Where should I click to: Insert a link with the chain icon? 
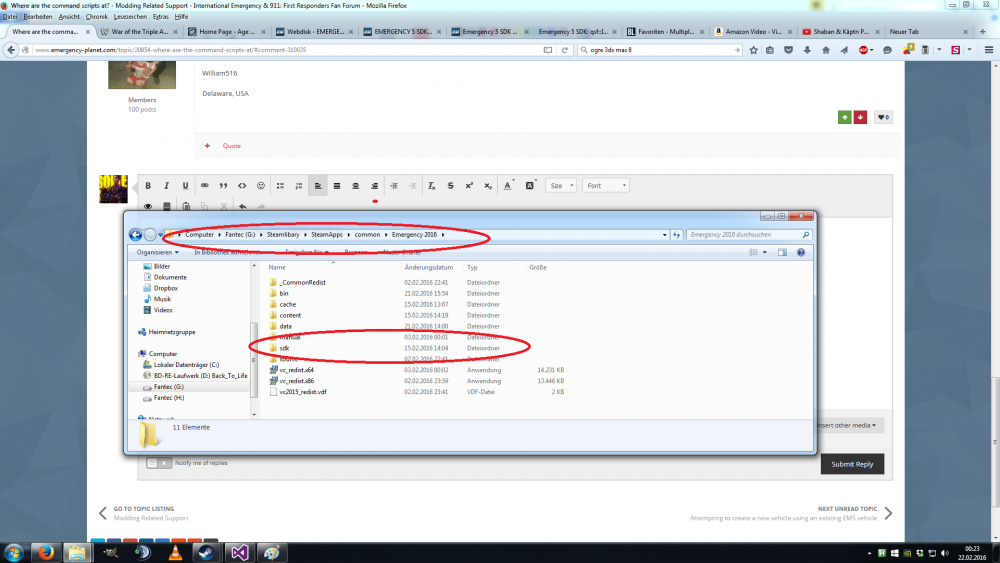tap(205, 186)
